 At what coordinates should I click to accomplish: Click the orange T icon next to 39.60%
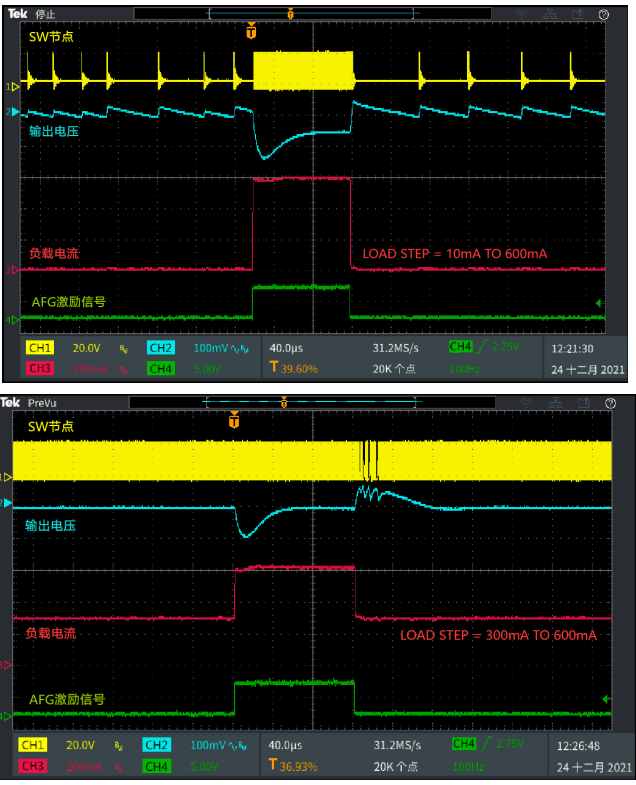[274, 367]
